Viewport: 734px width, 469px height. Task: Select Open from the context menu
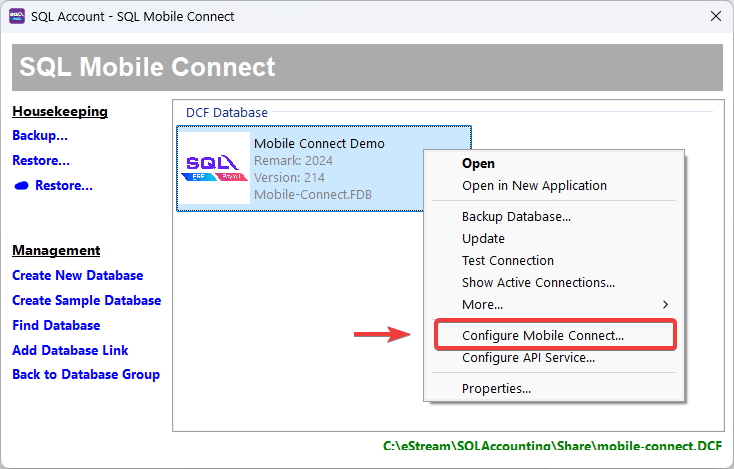[x=478, y=163]
